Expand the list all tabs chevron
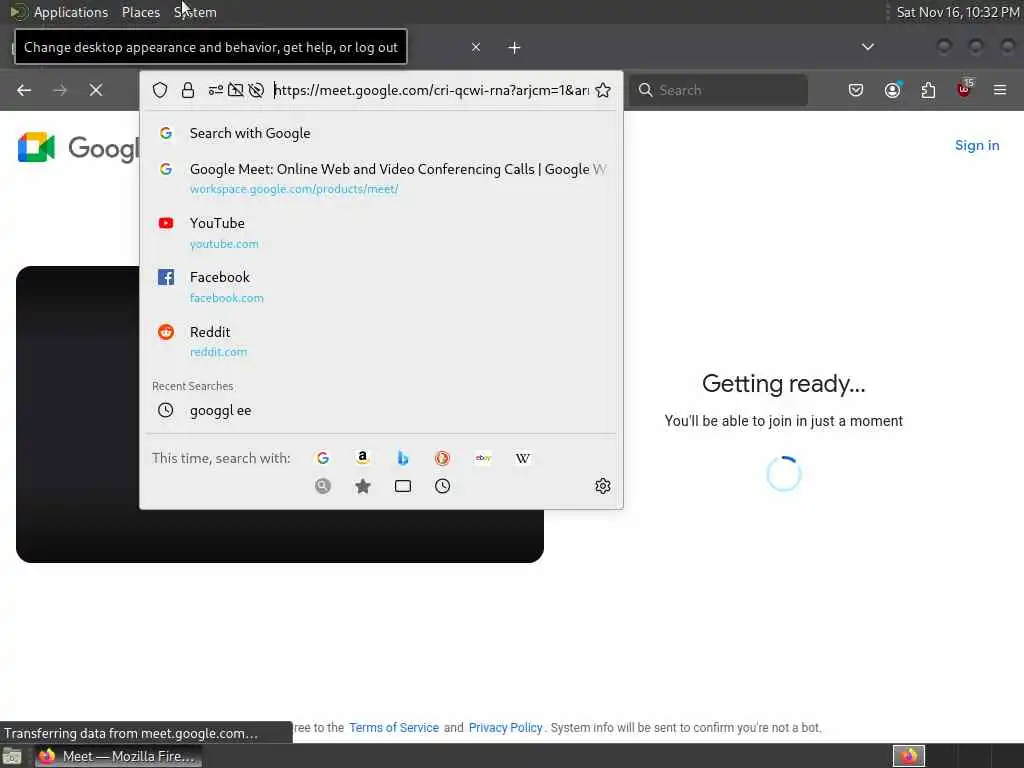The image size is (1024, 768). pos(868,47)
